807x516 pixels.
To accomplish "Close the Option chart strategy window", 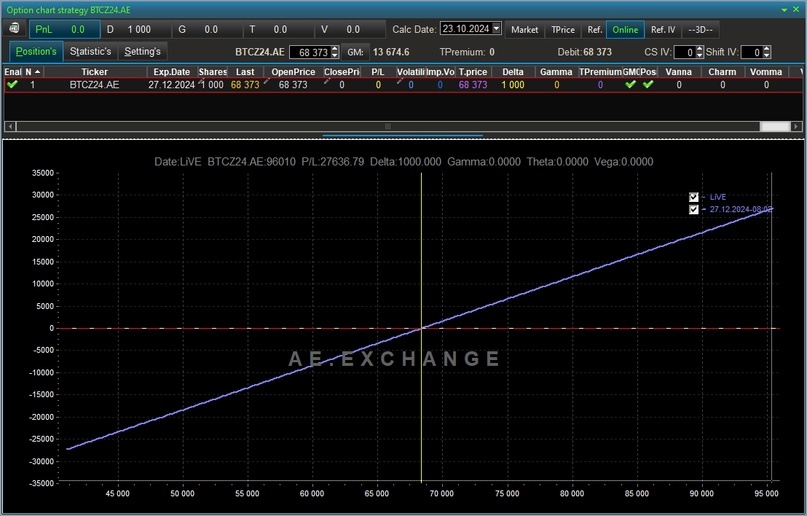I will pyautogui.click(x=796, y=9).
